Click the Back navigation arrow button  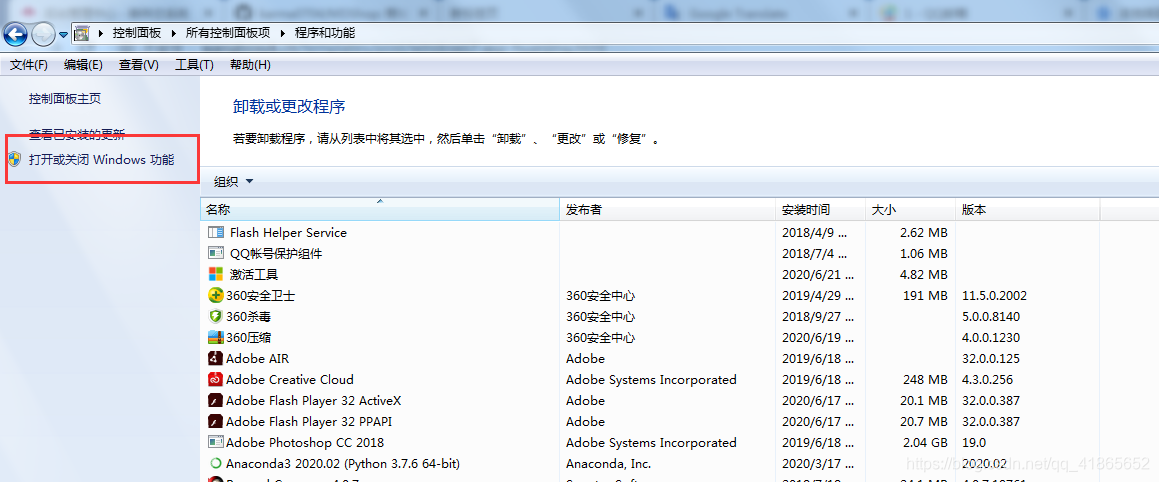(16, 33)
